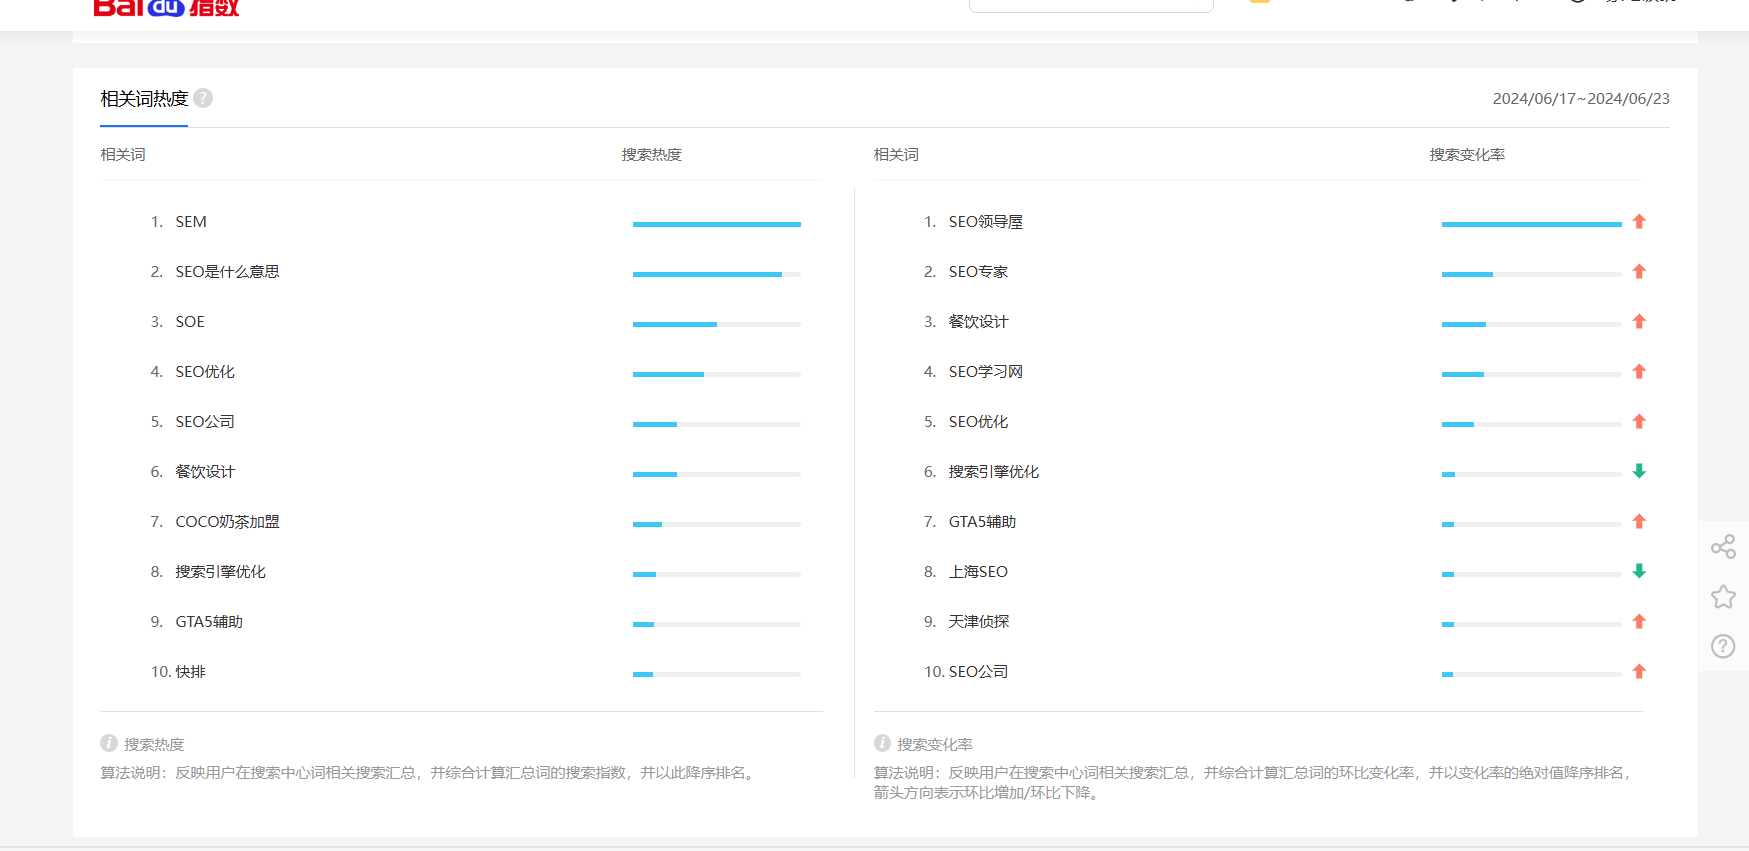The height and width of the screenshot is (851, 1749).
Task: Open the related word SEO学习网
Action: coord(985,372)
